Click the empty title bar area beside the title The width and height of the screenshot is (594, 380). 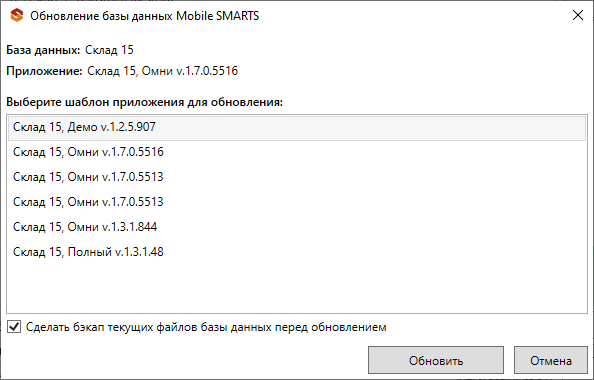click(x=413, y=16)
